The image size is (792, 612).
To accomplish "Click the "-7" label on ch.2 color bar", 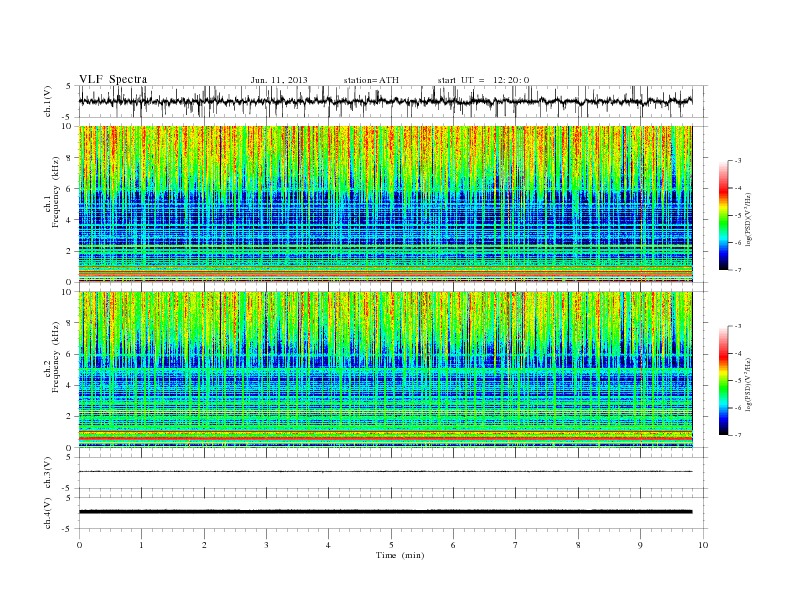I will (737, 435).
